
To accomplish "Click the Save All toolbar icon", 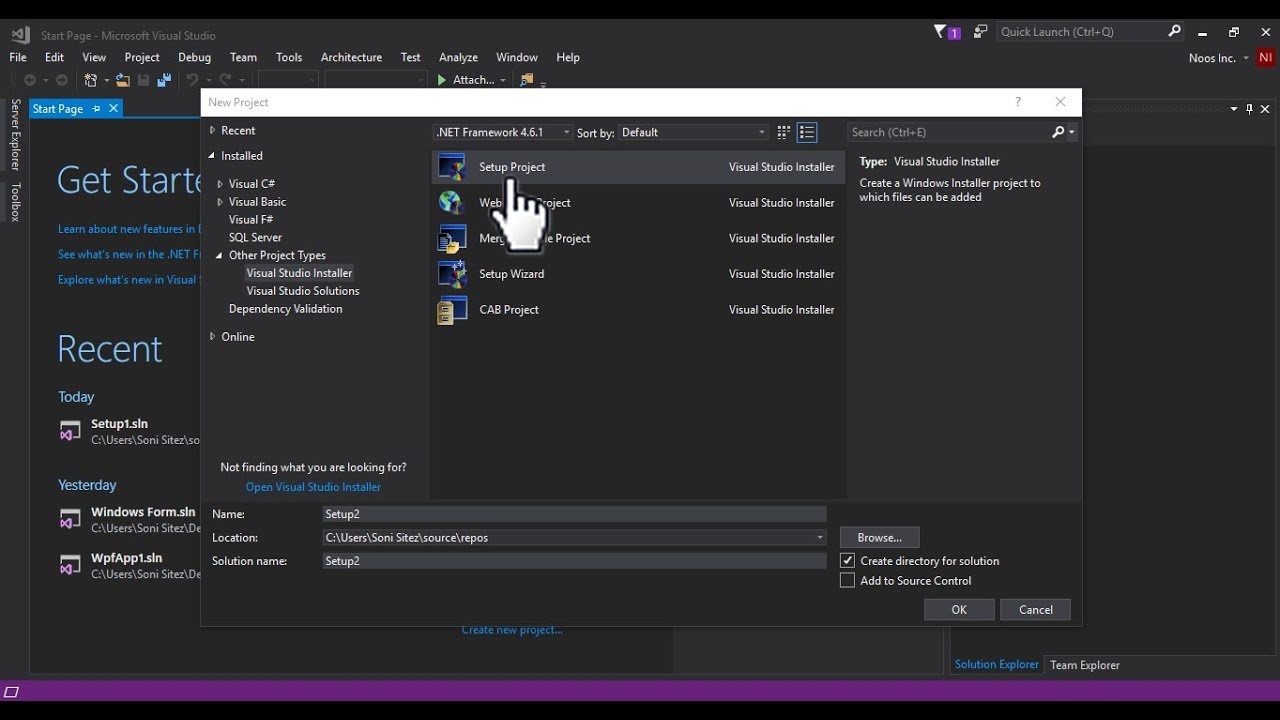I will tap(162, 80).
